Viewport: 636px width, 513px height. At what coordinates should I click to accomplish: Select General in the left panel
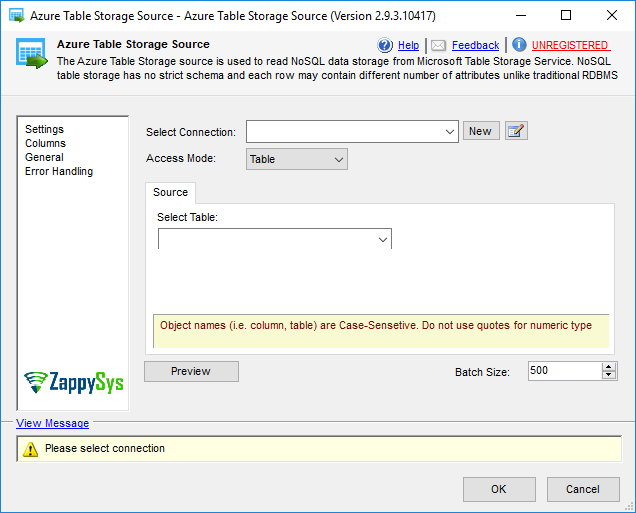(44, 157)
